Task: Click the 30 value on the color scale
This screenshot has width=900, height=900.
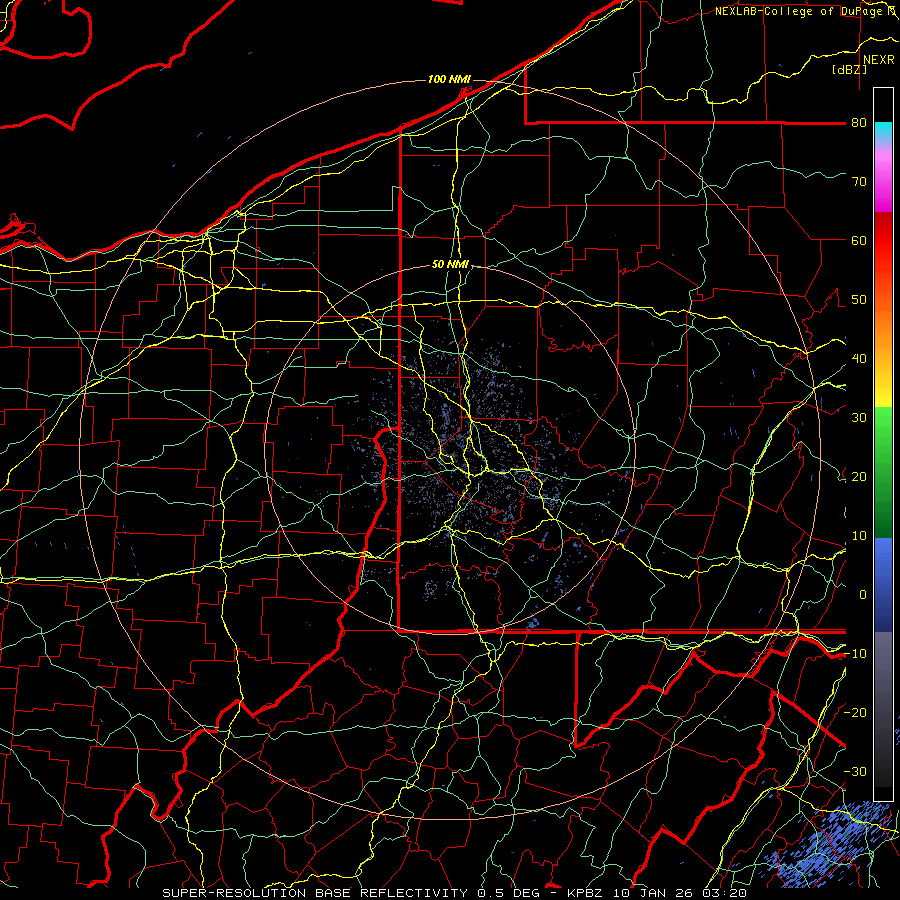Action: 859,418
